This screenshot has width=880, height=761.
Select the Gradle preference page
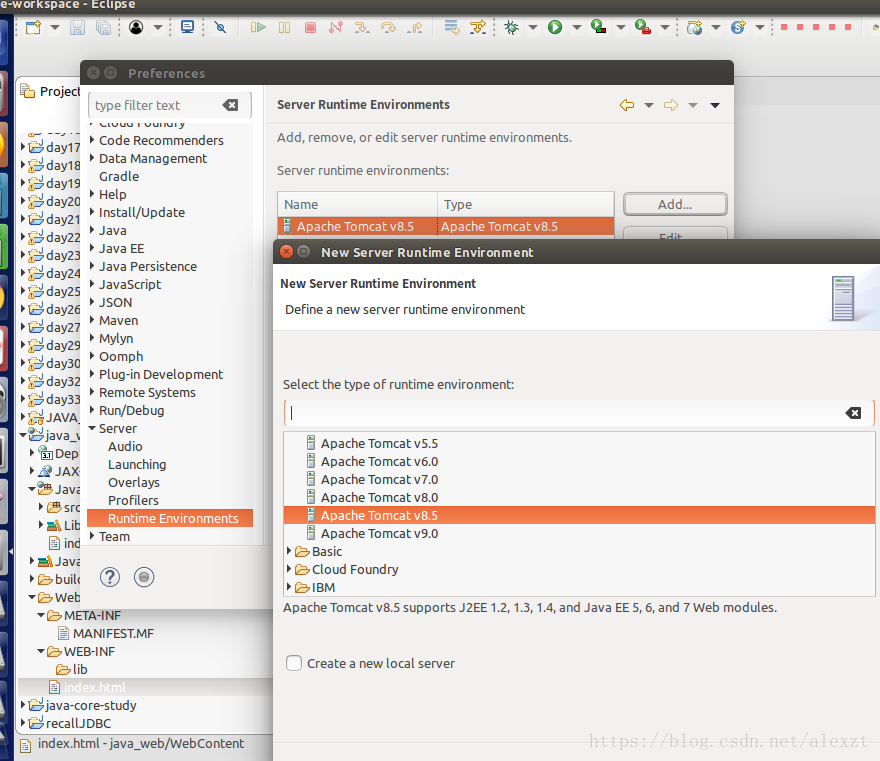click(119, 176)
